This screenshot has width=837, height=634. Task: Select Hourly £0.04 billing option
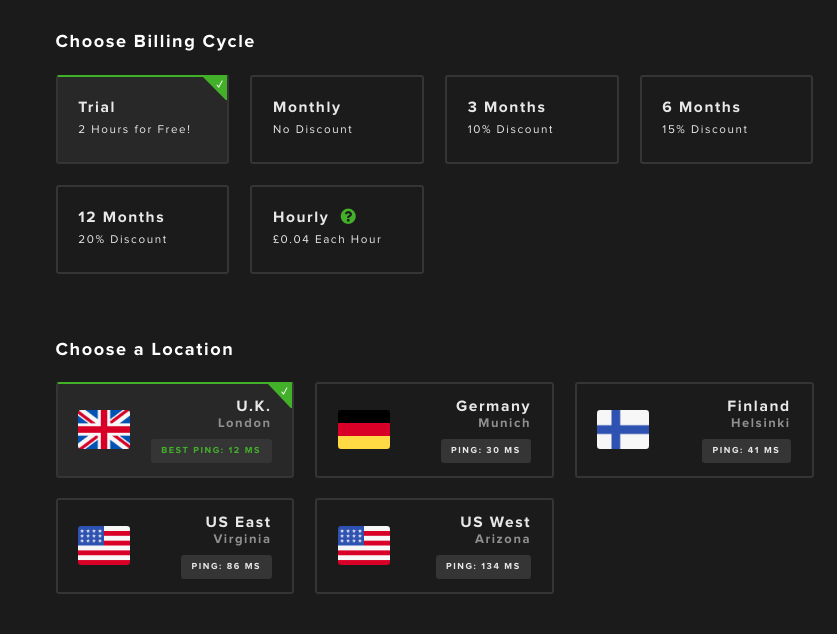(337, 229)
